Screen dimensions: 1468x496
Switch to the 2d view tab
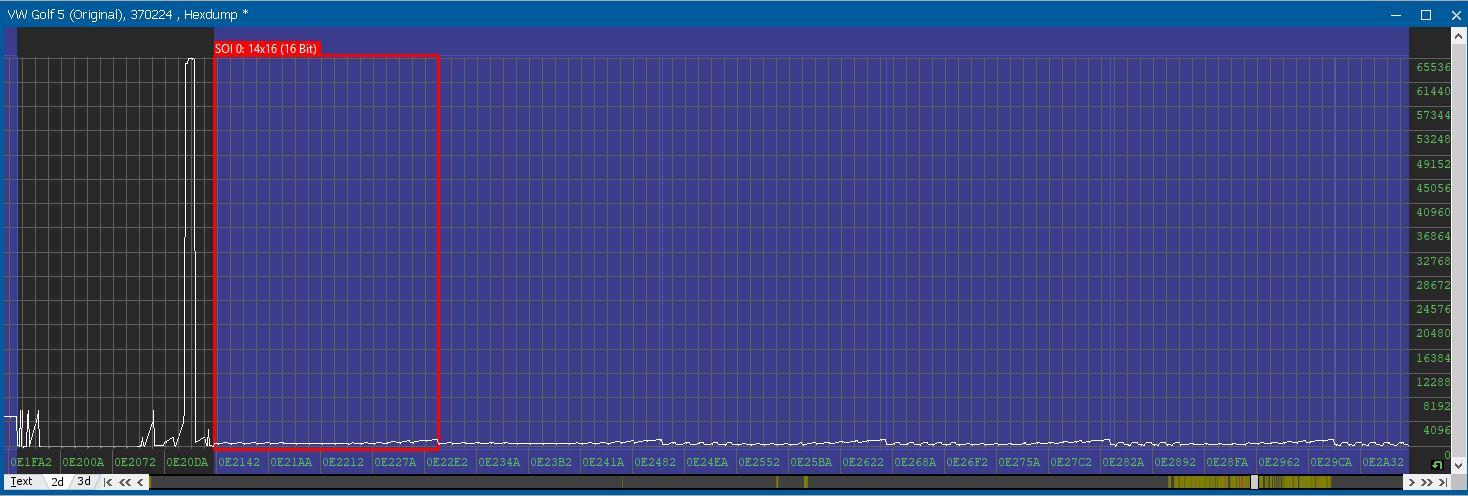(58, 482)
